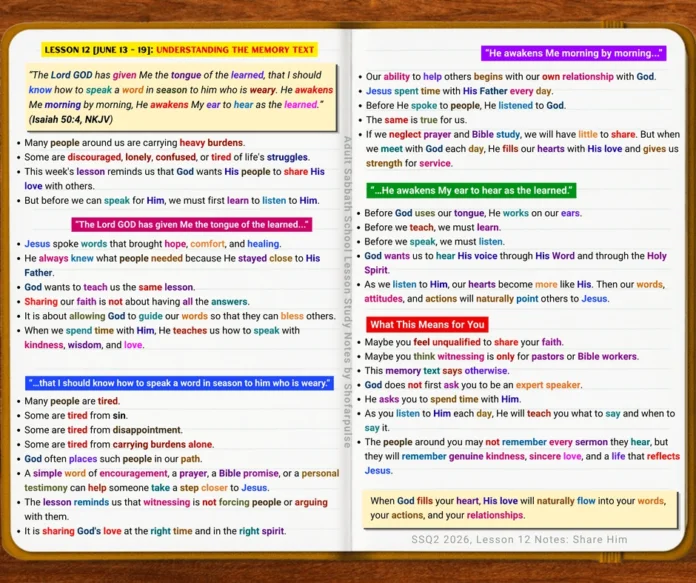Click the line 'Many people around us are carrying heavy burdens.'
The height and width of the screenshot is (583, 696).
[x=134, y=143]
